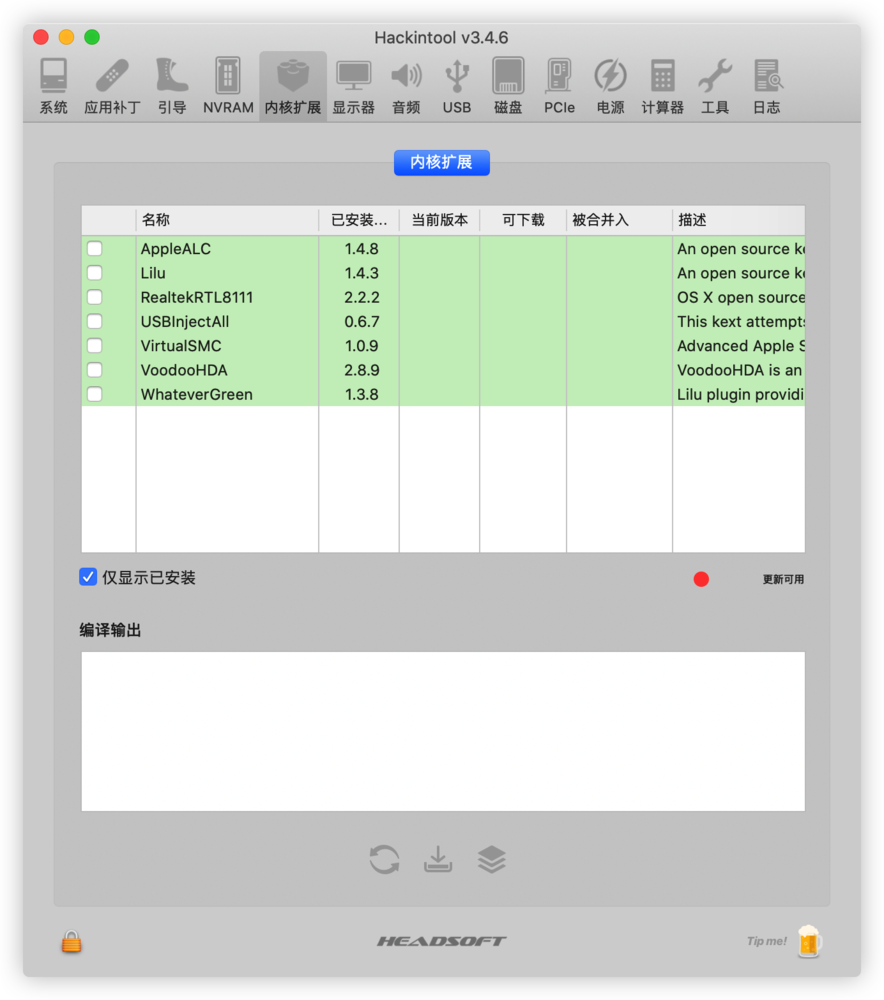
Task: Open the NVRAM section
Action: coord(228,86)
